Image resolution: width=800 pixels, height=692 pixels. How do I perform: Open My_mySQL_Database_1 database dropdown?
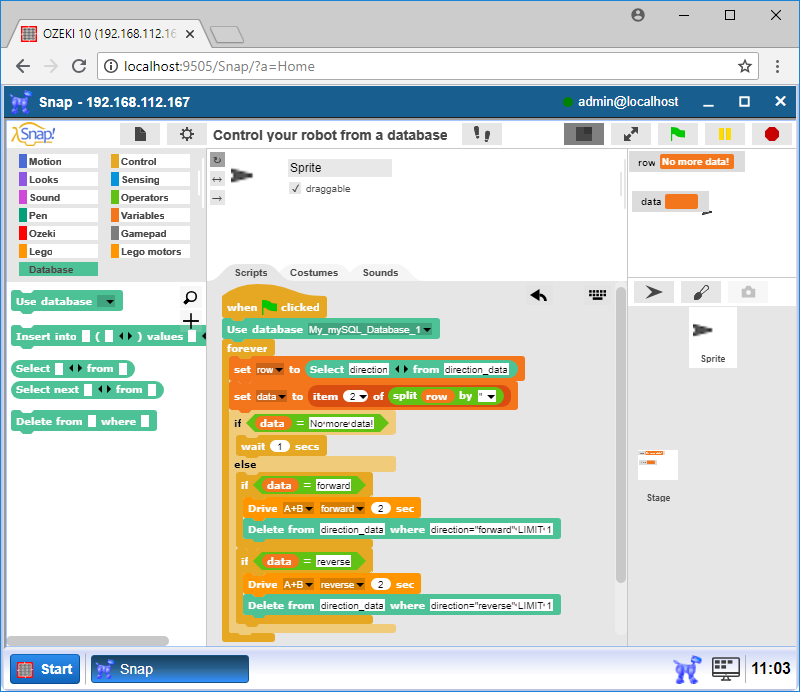[x=427, y=330]
